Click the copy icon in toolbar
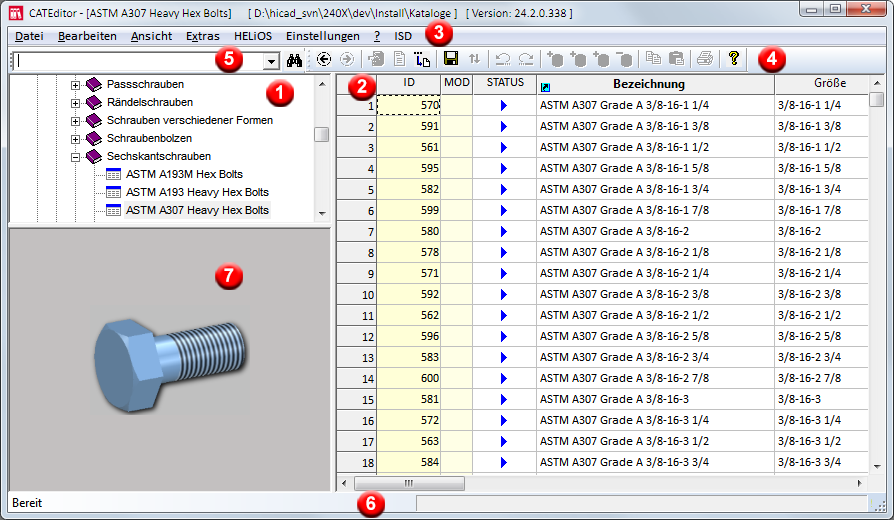894x520 pixels. click(653, 60)
